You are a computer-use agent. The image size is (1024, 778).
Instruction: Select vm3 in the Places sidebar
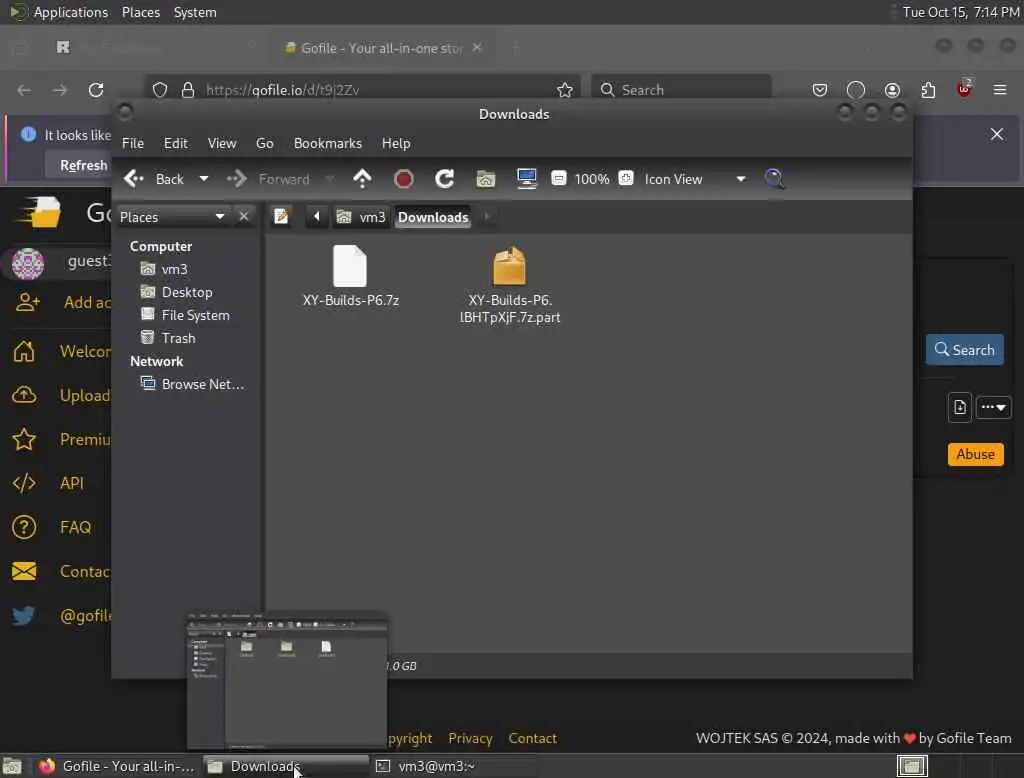coord(165,269)
